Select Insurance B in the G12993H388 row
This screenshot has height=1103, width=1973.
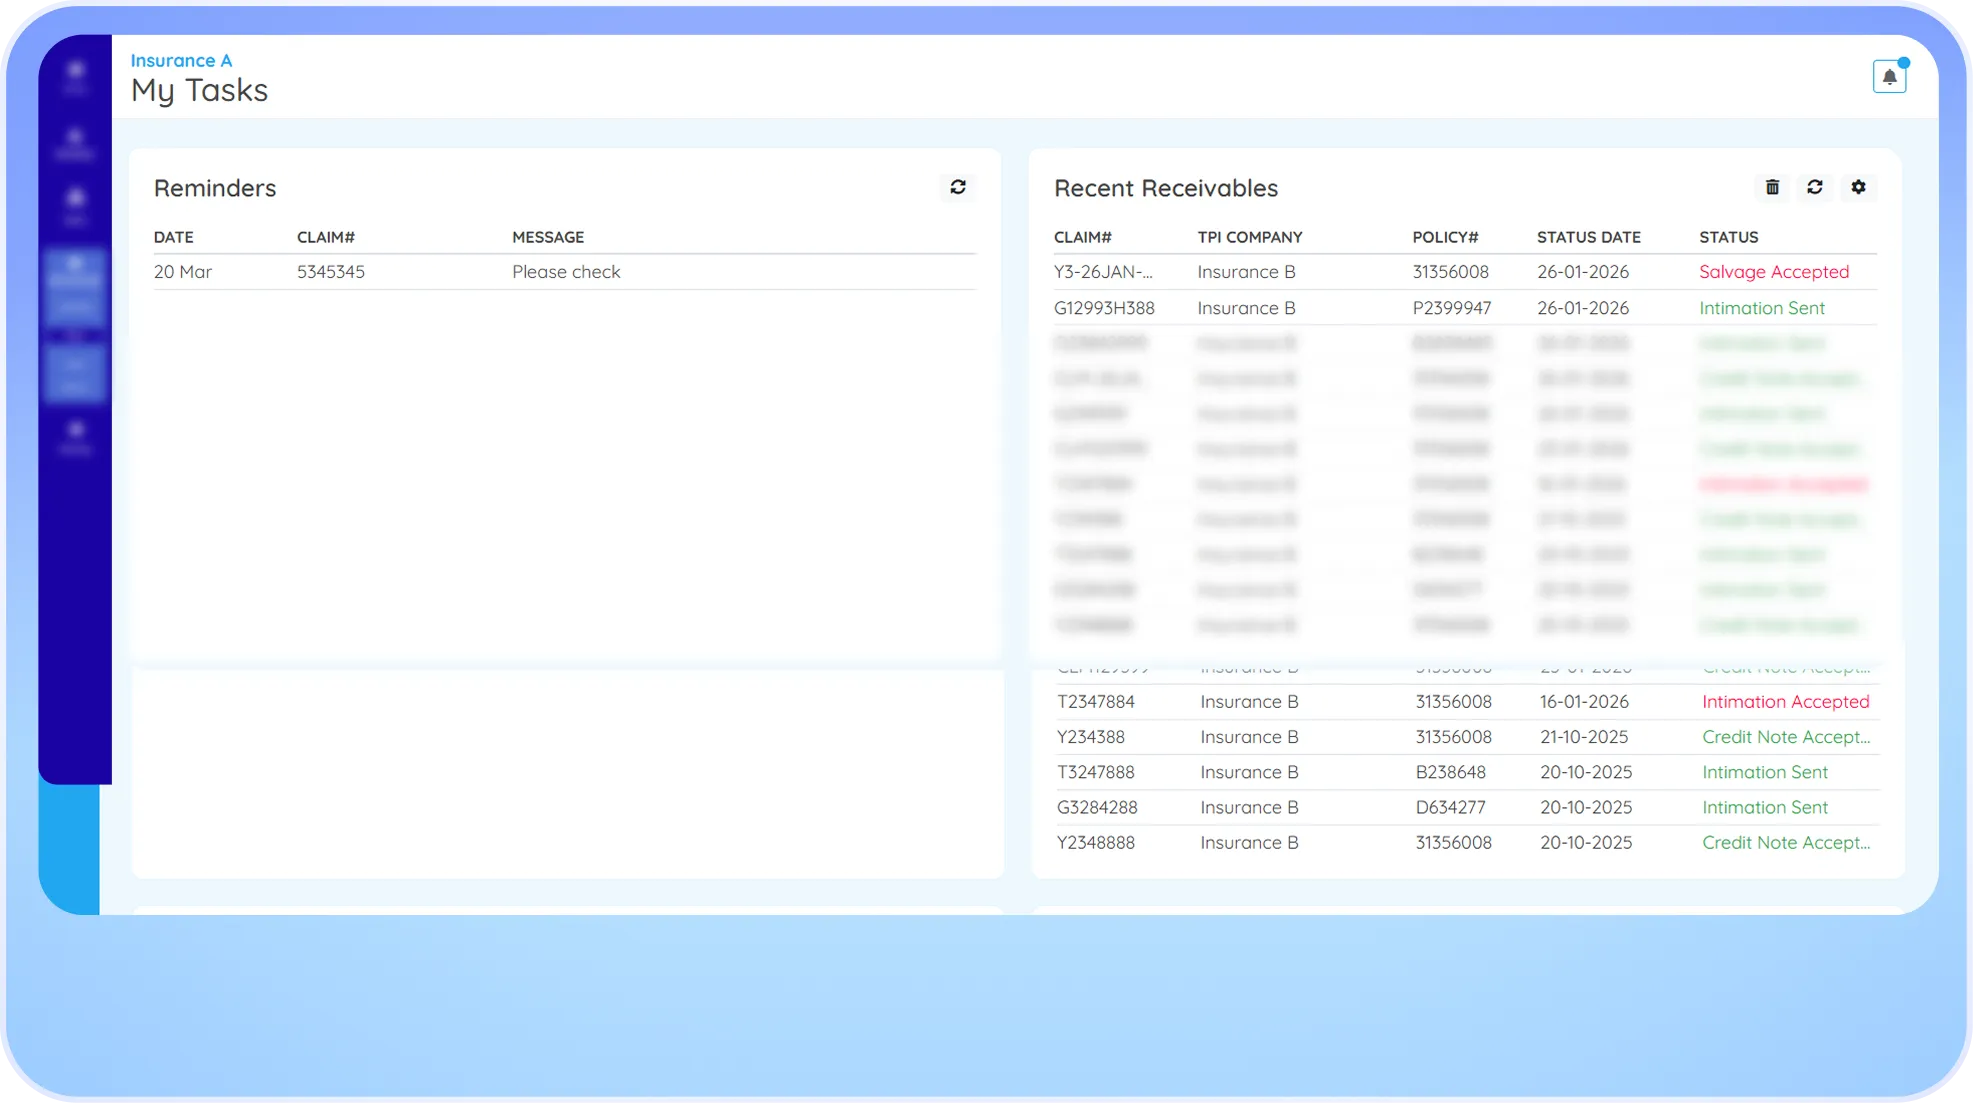1246,308
